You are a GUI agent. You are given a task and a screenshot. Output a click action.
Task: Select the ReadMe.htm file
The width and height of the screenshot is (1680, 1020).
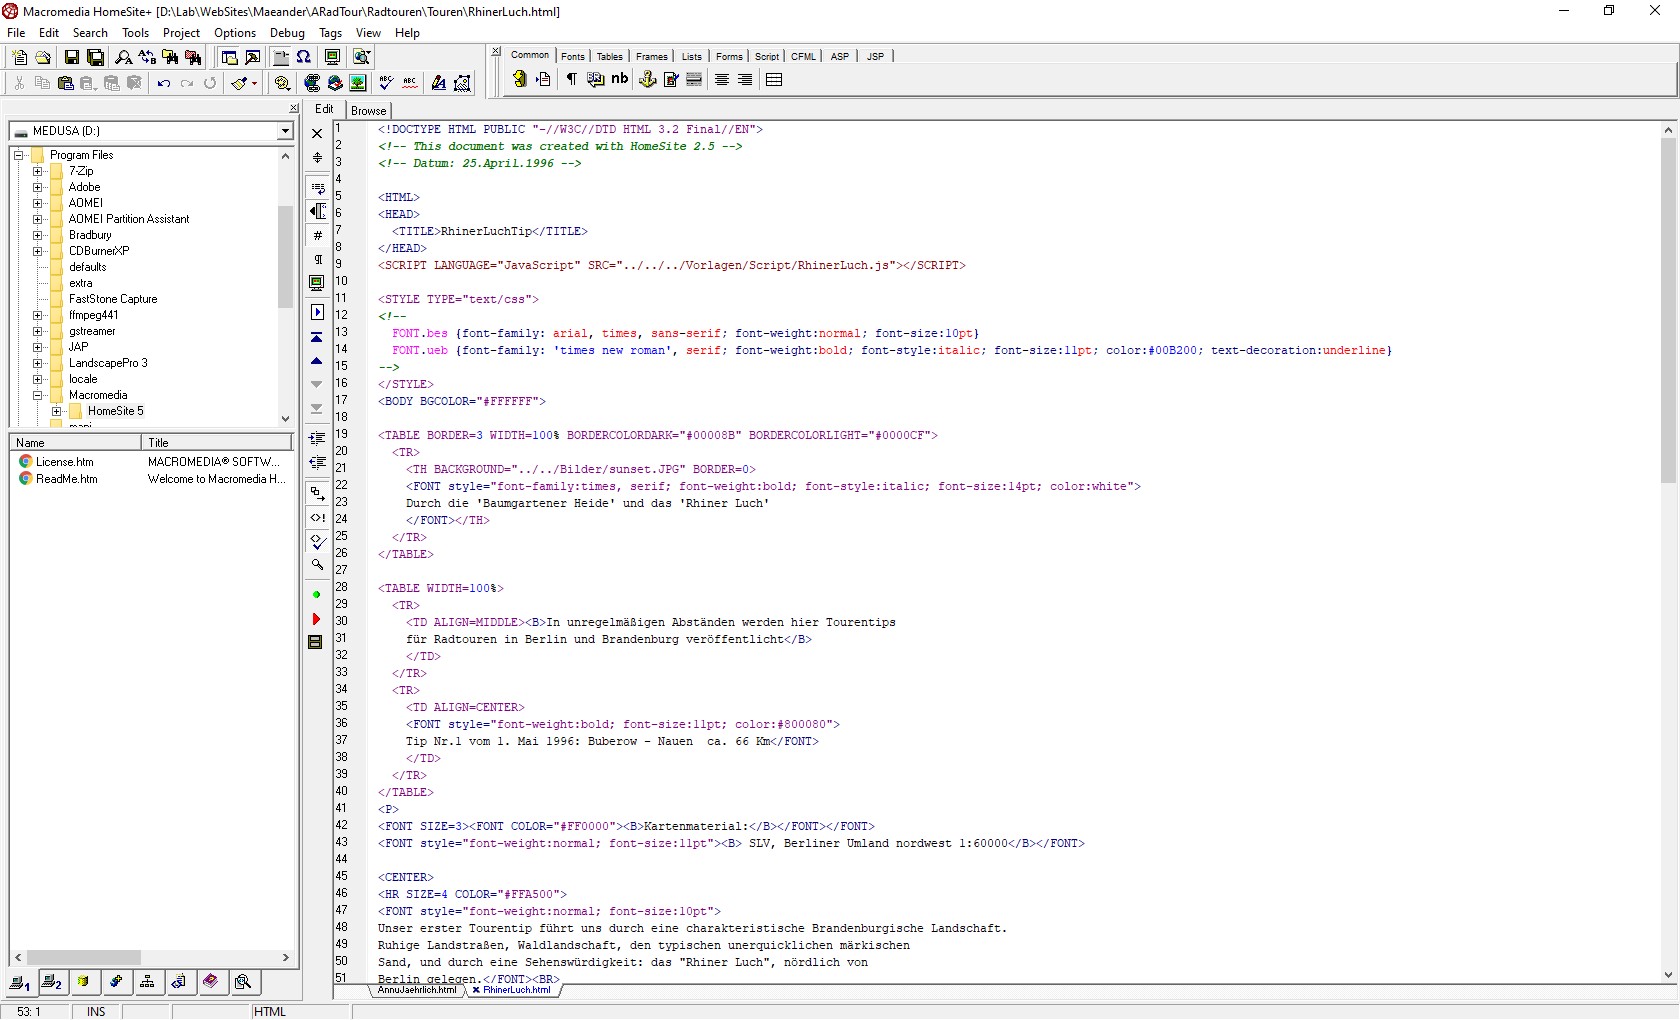67,479
